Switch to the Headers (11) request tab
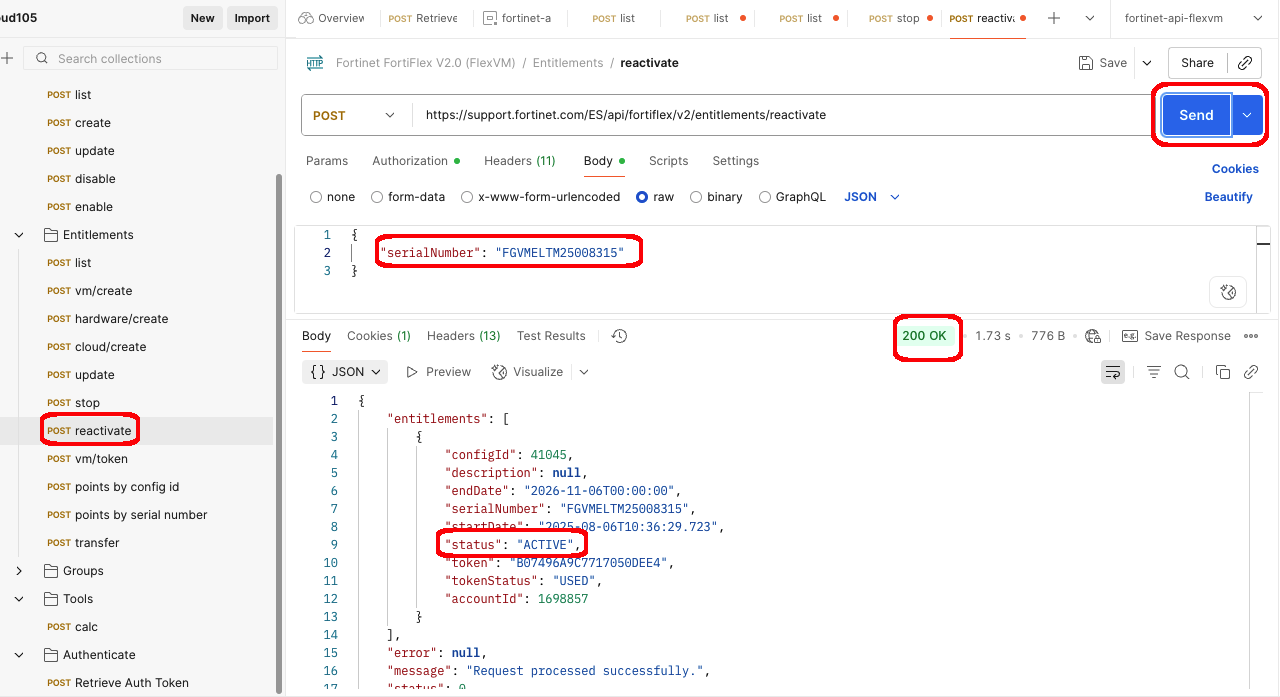The height and width of the screenshot is (697, 1280). (519, 161)
